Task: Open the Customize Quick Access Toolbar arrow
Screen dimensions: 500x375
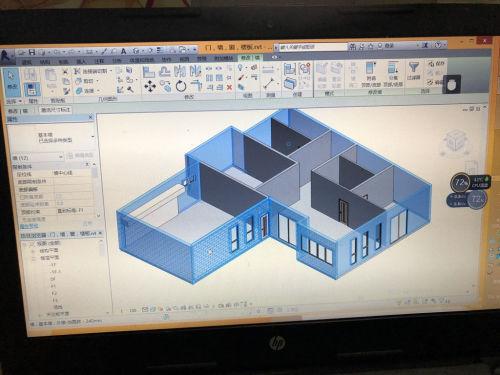Action: (194, 50)
